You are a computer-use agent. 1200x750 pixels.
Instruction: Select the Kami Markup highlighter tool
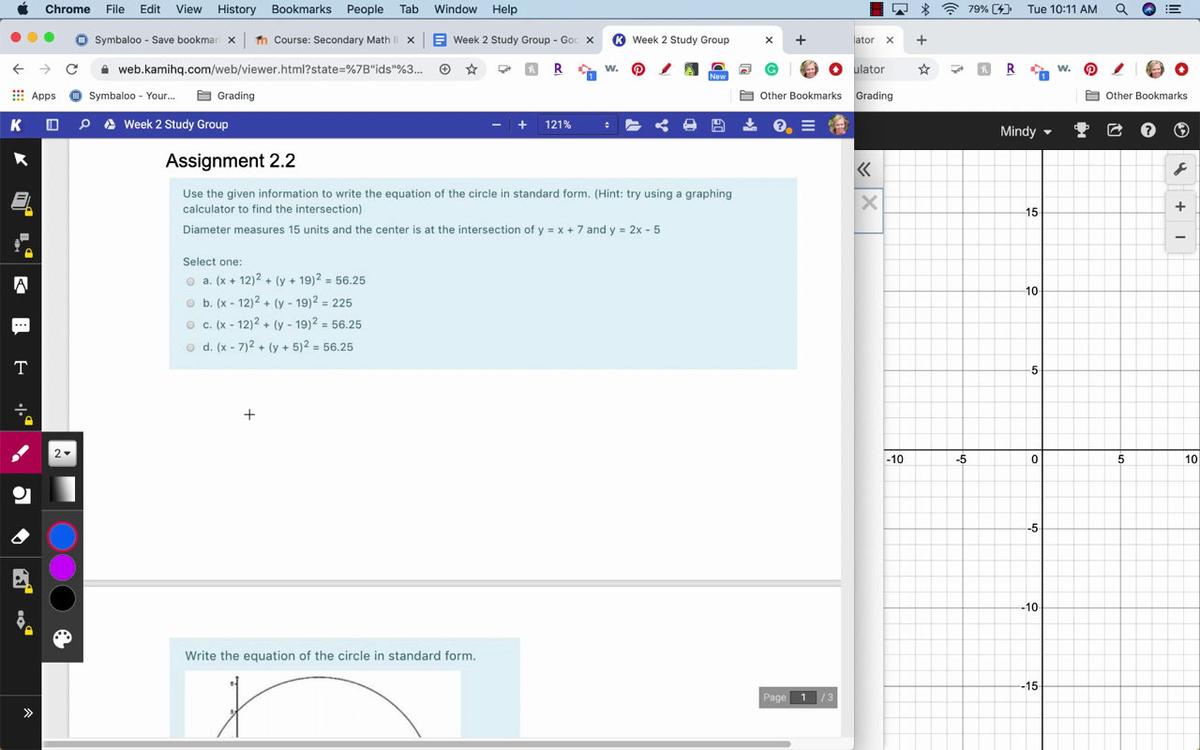[x=20, y=284]
